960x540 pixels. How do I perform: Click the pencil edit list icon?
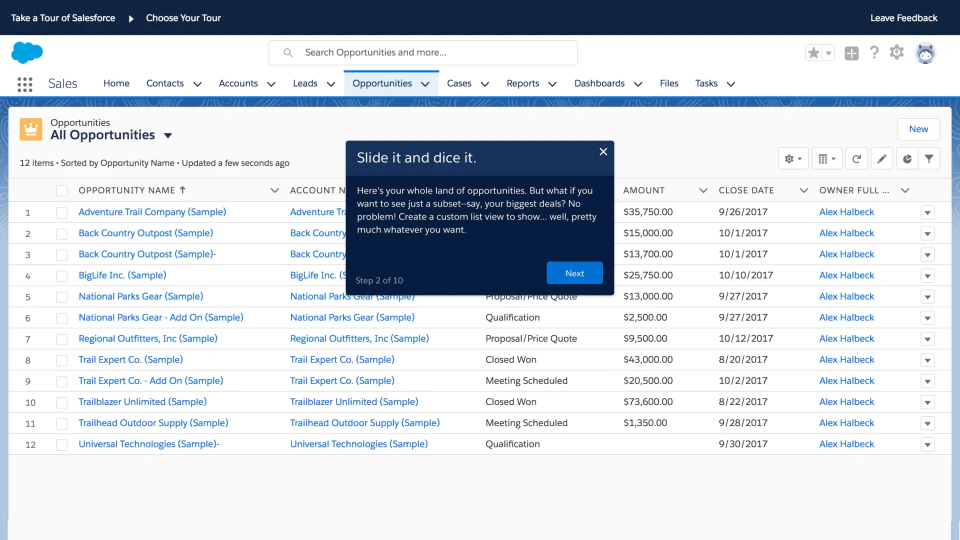click(x=882, y=159)
